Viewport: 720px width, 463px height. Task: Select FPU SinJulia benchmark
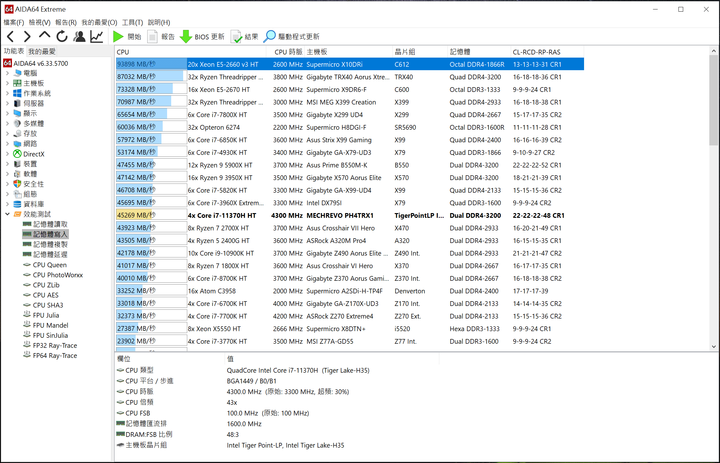pyautogui.click(x=46, y=335)
